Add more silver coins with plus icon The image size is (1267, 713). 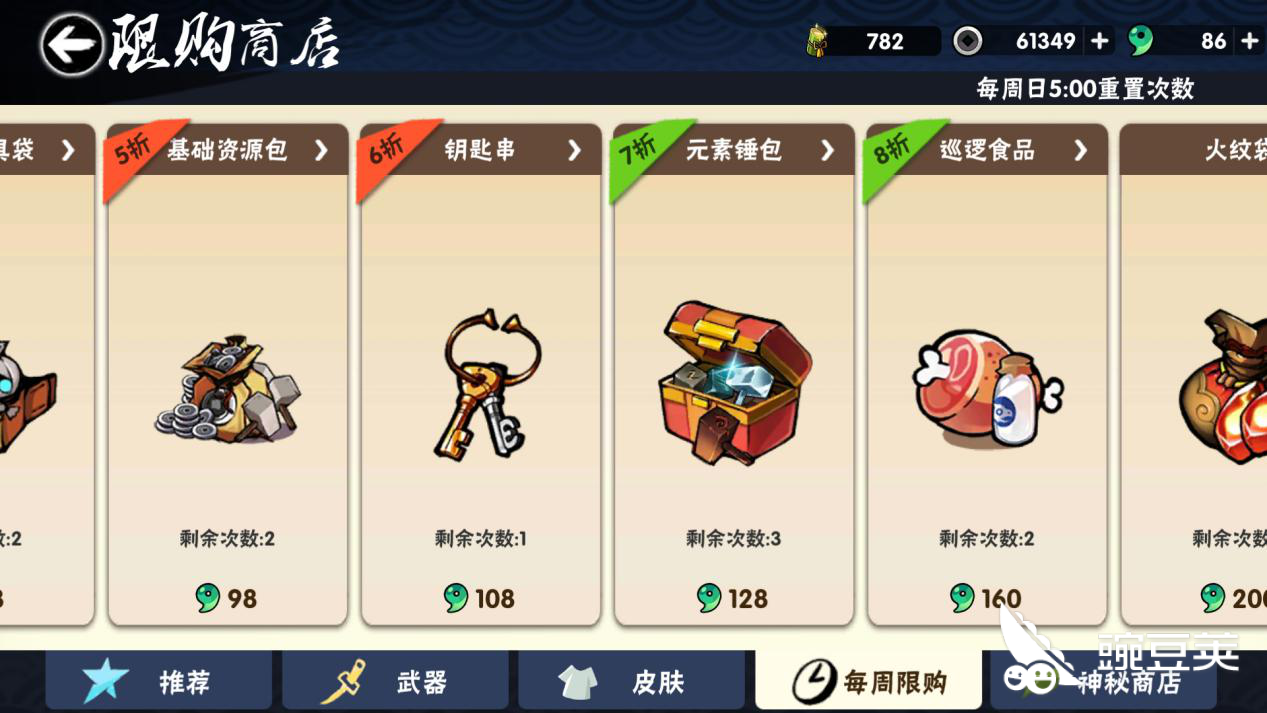point(1099,41)
